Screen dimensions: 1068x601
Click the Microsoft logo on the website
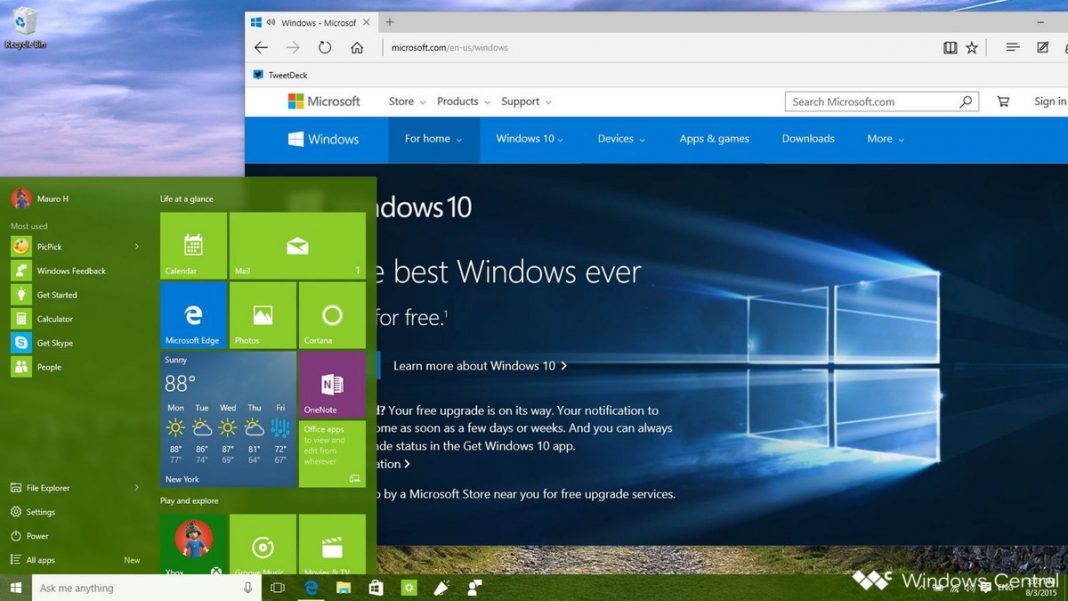click(324, 102)
